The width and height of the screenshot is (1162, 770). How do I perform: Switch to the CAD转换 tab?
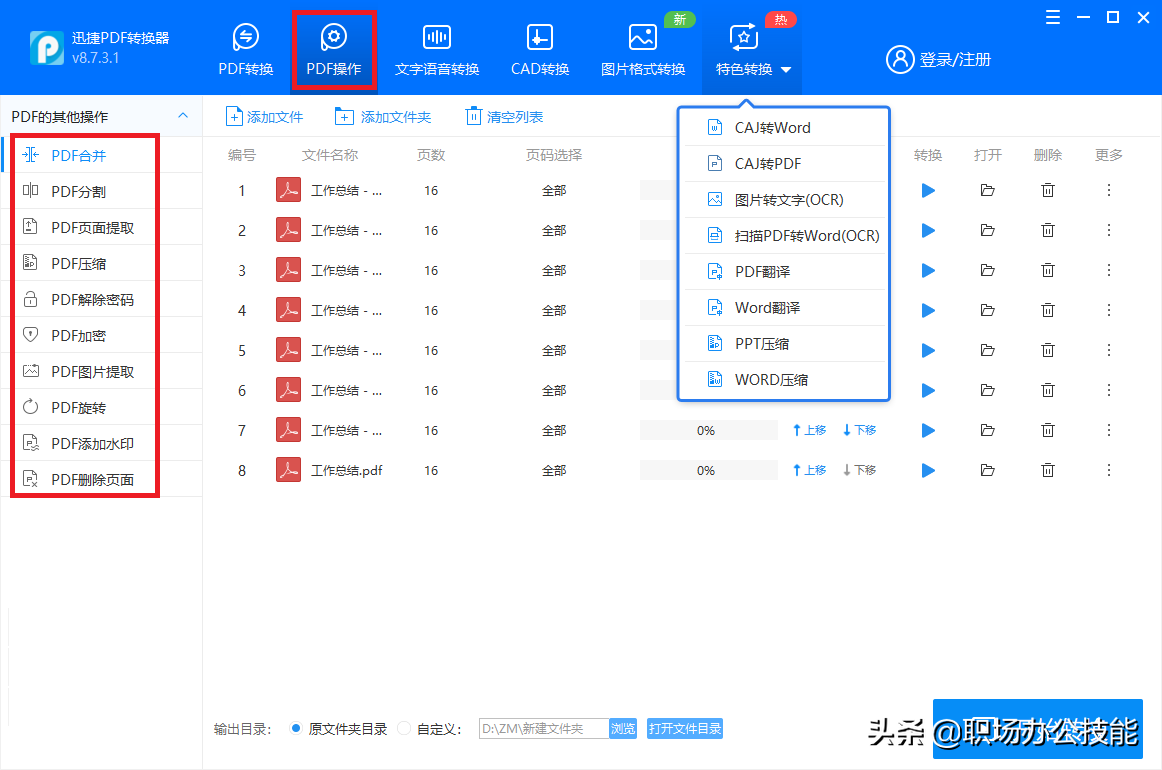coord(539,48)
